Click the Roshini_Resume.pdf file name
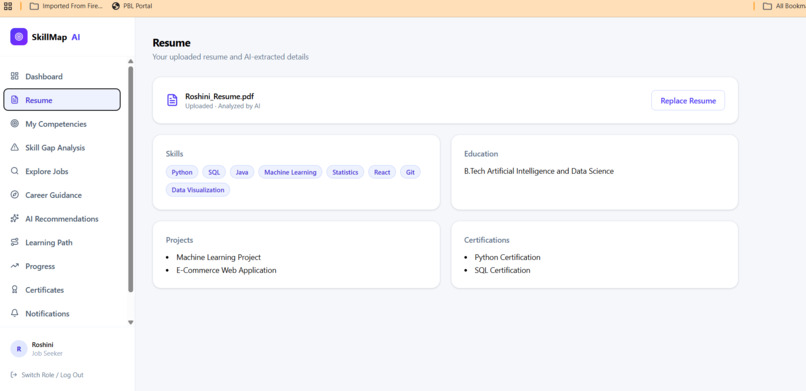Screen dimensions: 806x391 [x=219, y=96]
